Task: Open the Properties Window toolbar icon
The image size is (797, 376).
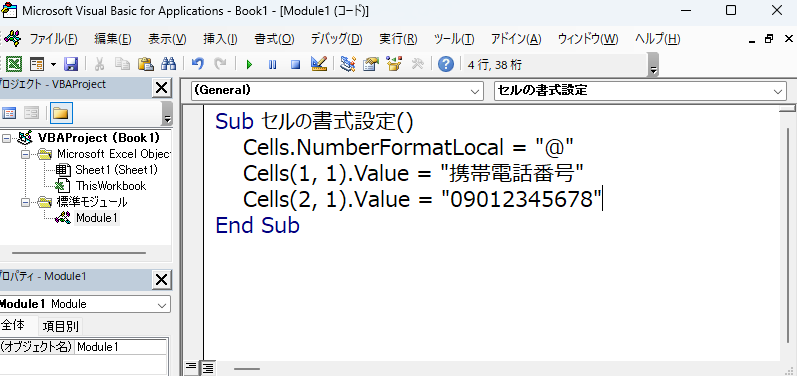Action: tap(371, 64)
